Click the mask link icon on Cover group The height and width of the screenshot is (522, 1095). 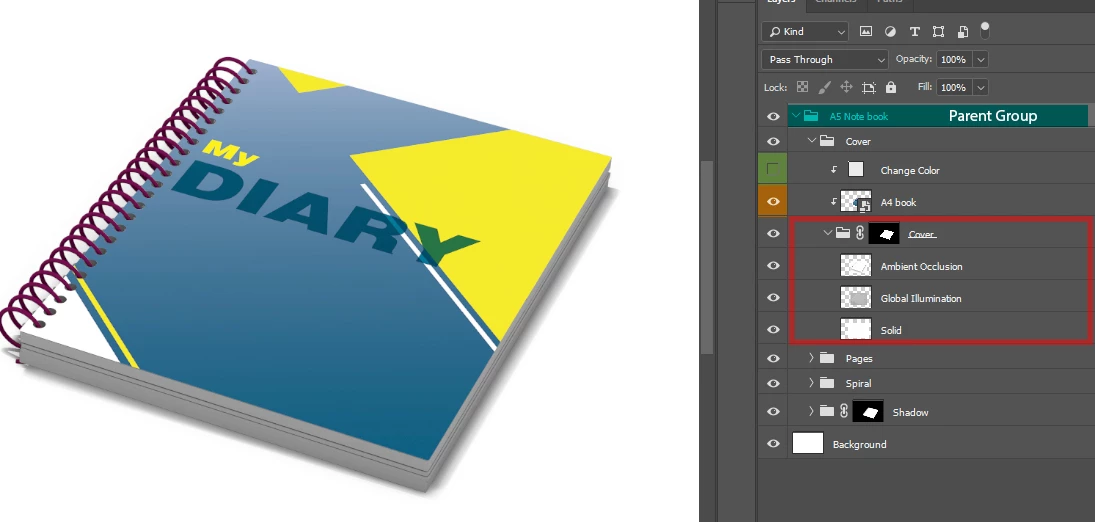(860, 233)
